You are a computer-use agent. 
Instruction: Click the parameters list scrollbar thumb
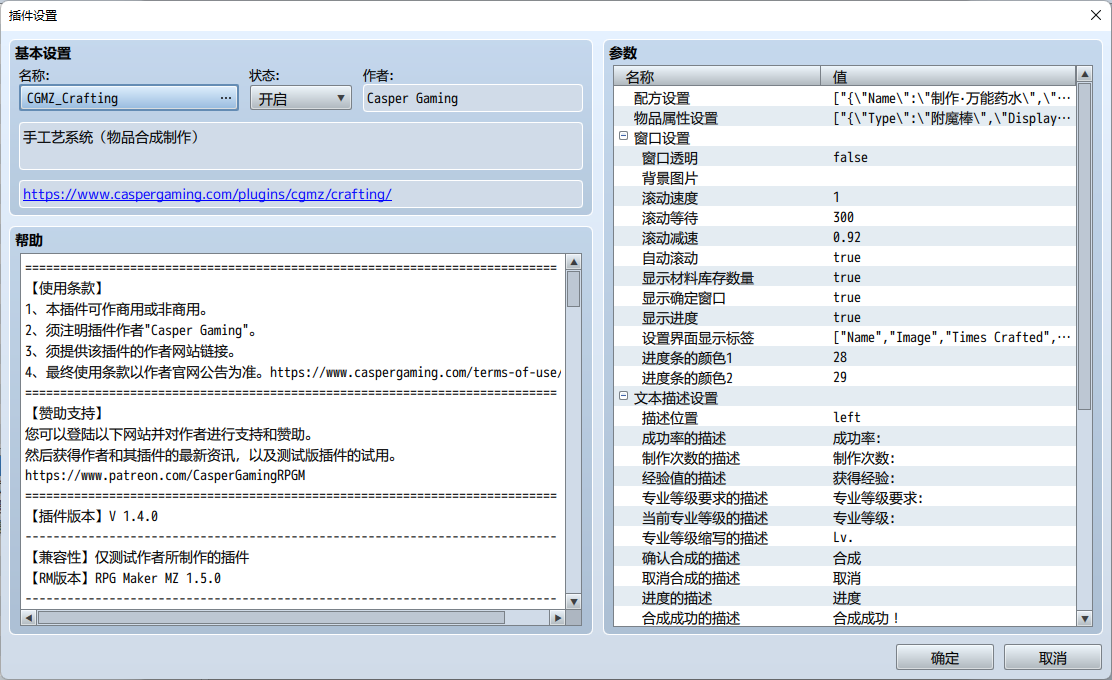[x=1084, y=246]
